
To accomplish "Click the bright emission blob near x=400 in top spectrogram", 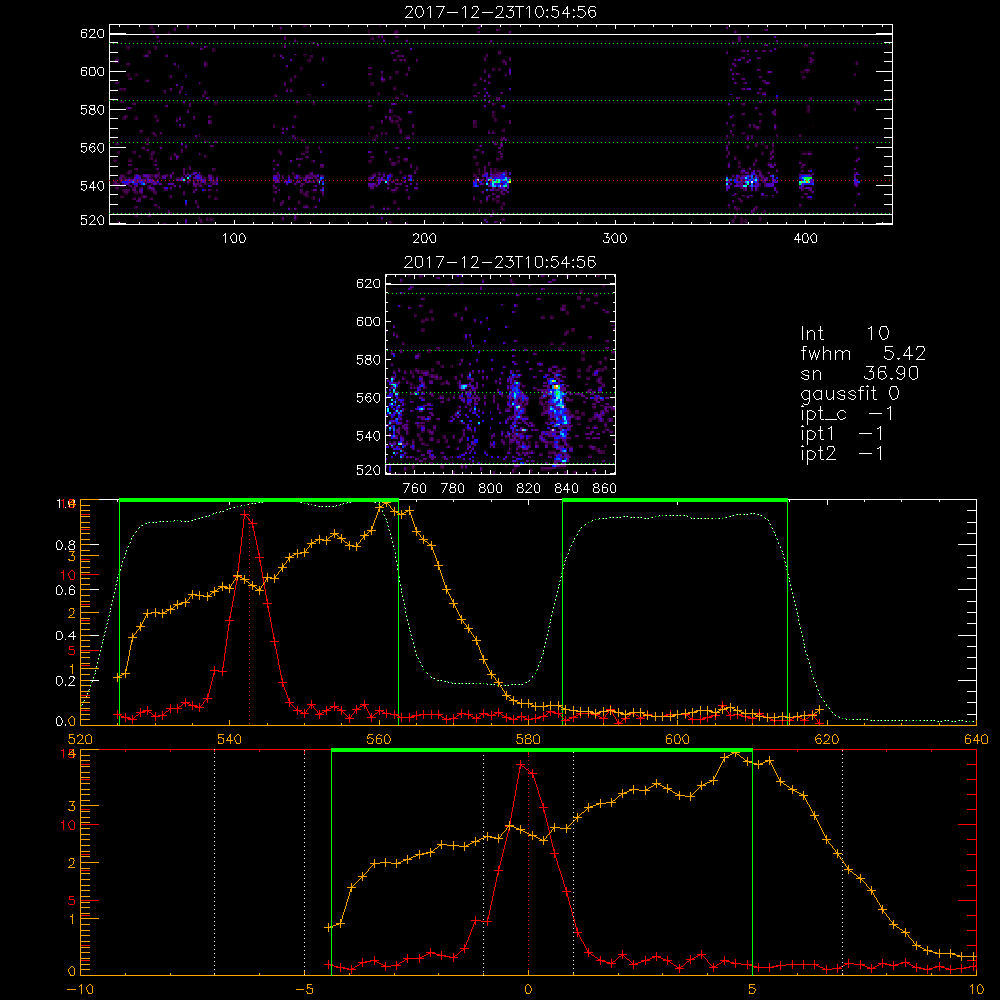I will 806,180.
